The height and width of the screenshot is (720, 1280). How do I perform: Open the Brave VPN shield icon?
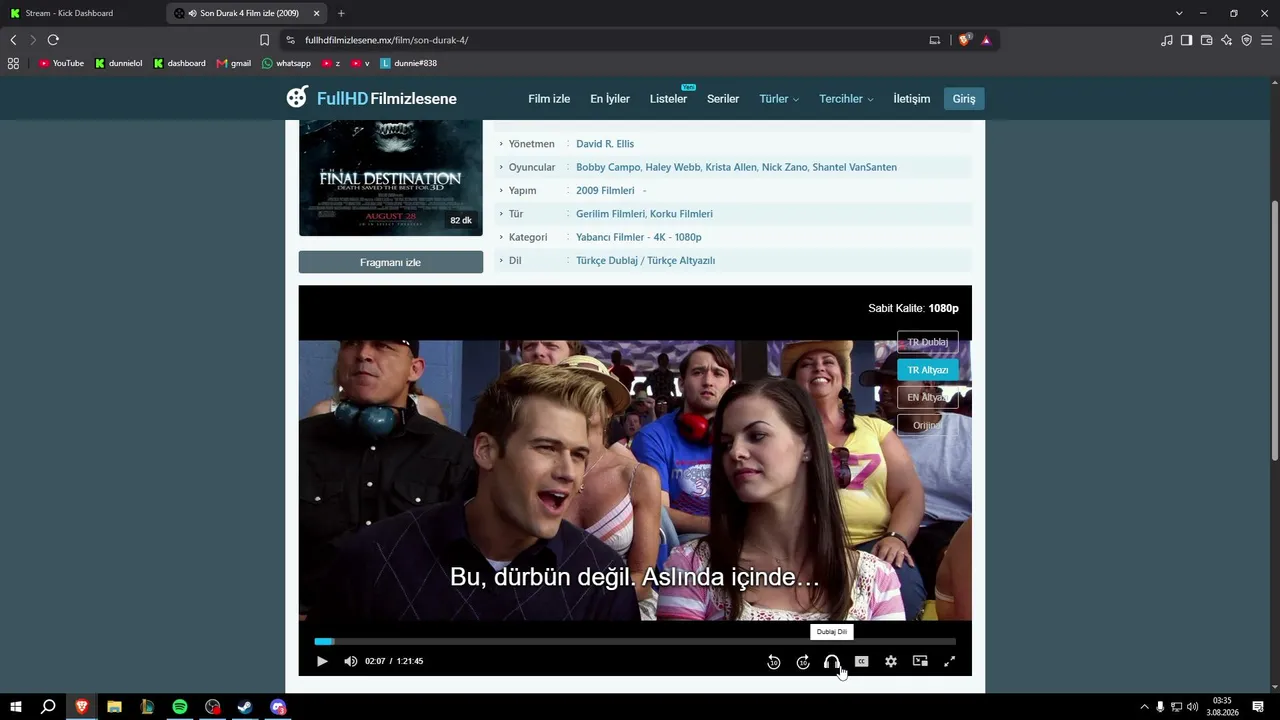pyautogui.click(x=1246, y=40)
